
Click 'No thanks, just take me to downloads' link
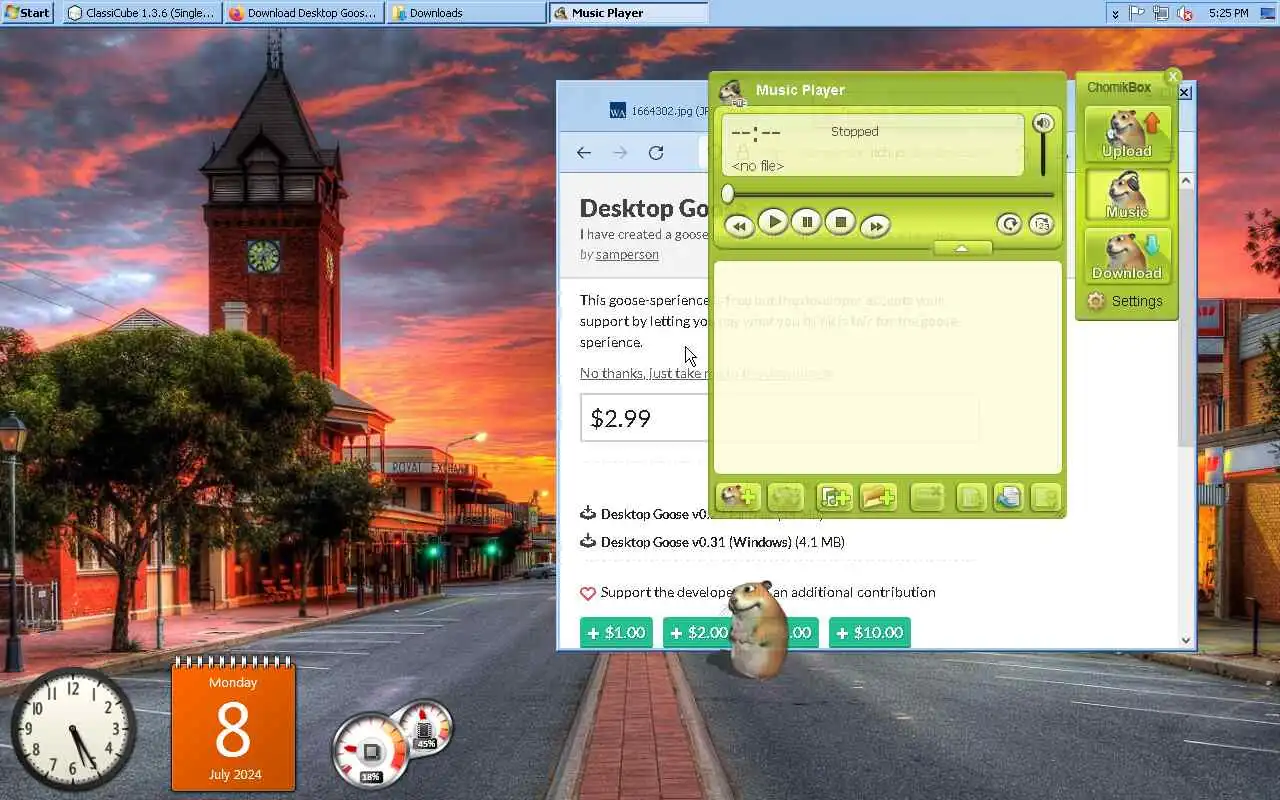click(x=706, y=373)
